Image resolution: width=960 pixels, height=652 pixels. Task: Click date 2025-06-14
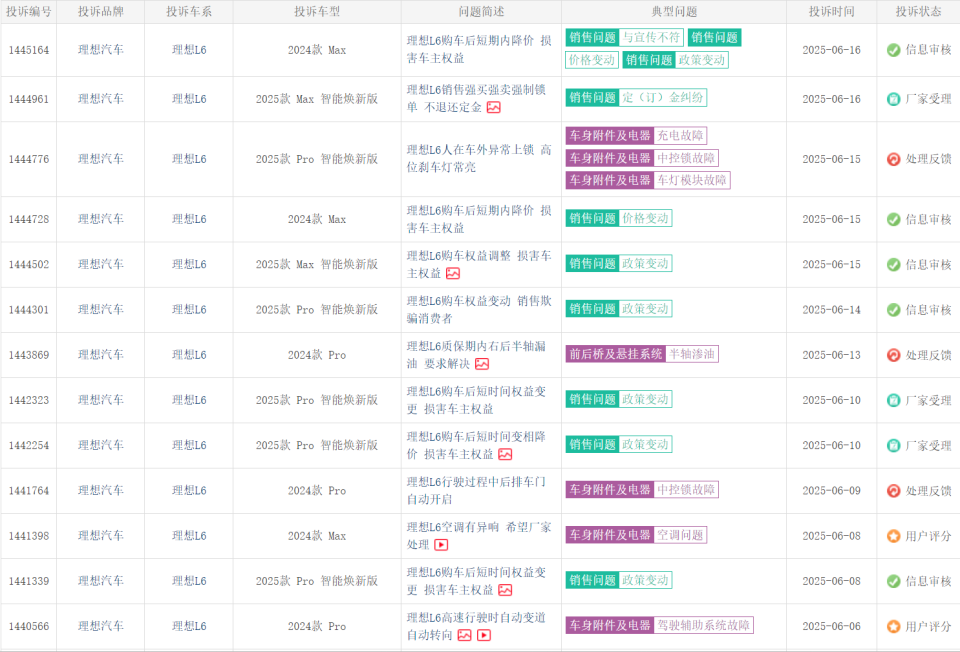831,310
